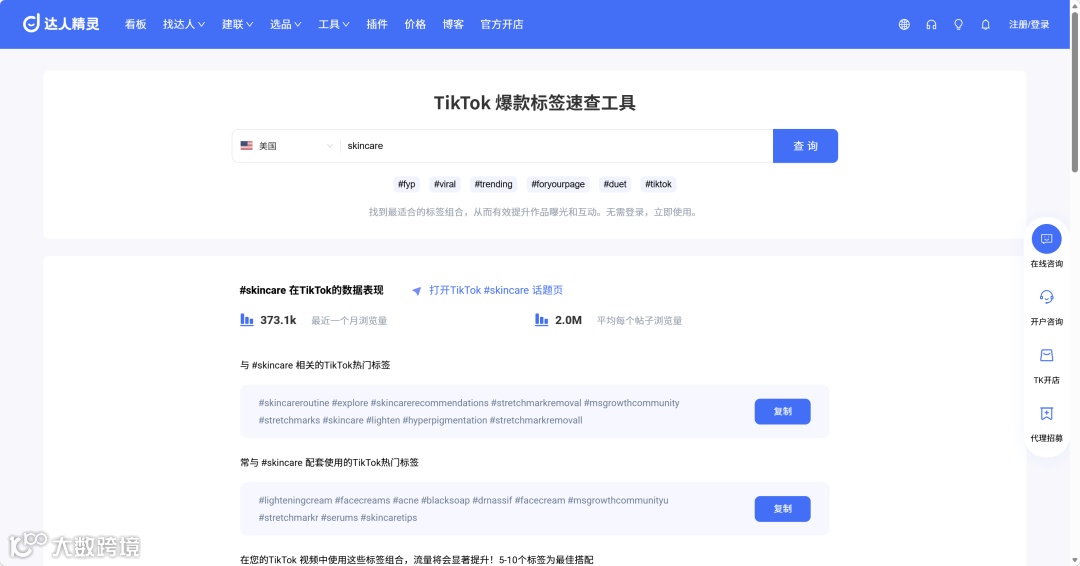Expand the 选品 dropdown menu
The width and height of the screenshot is (1080, 566).
click(x=285, y=24)
